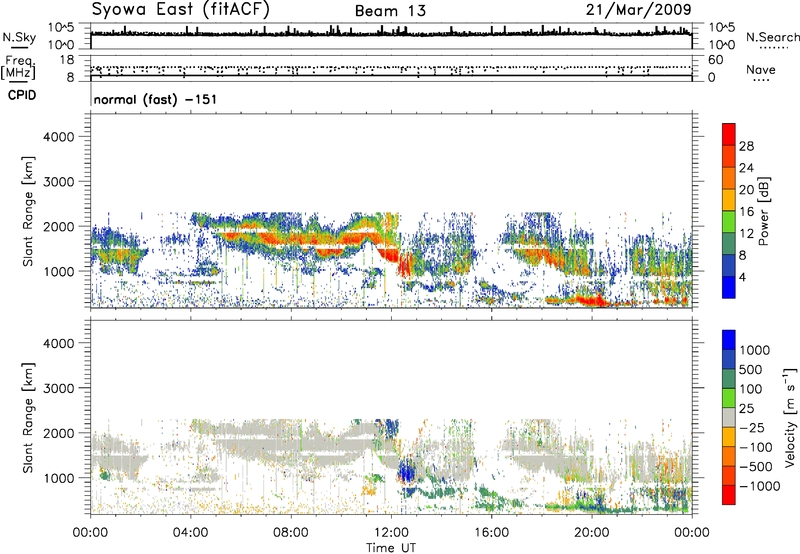Click the gray segment of Velocity colorbar
This screenshot has height=554, width=800.
[729, 417]
